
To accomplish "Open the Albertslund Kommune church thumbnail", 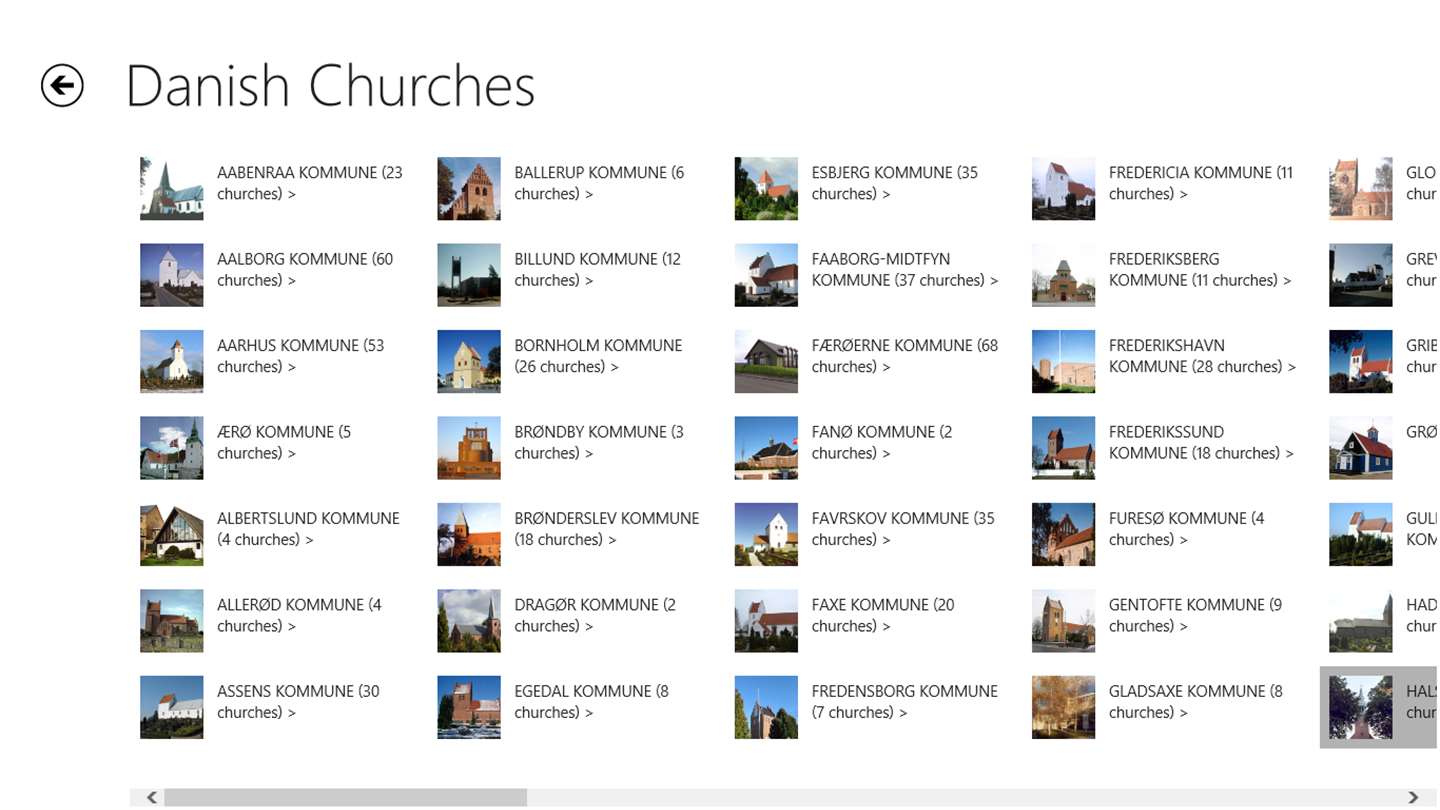I will click(x=172, y=535).
